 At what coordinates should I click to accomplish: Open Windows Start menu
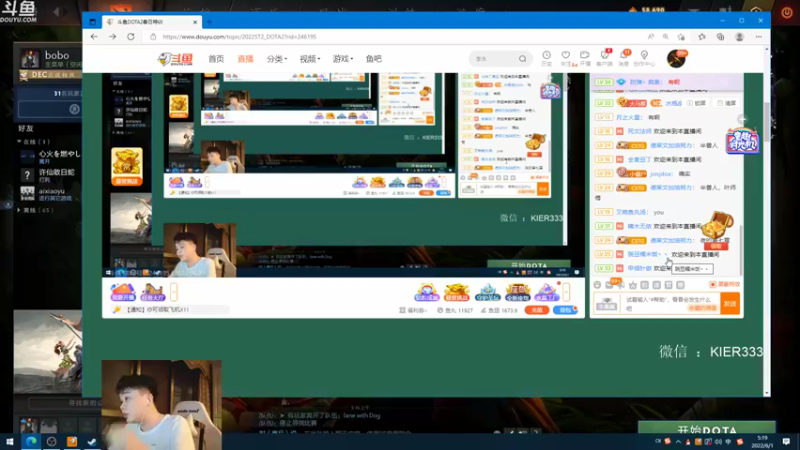point(10,441)
